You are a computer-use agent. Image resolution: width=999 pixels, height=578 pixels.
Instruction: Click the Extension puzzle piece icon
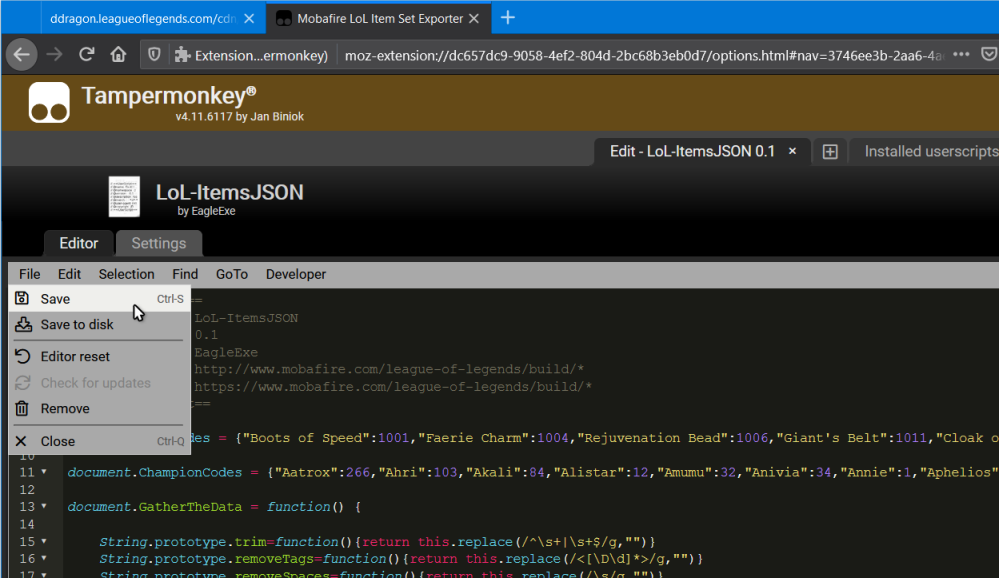click(182, 55)
